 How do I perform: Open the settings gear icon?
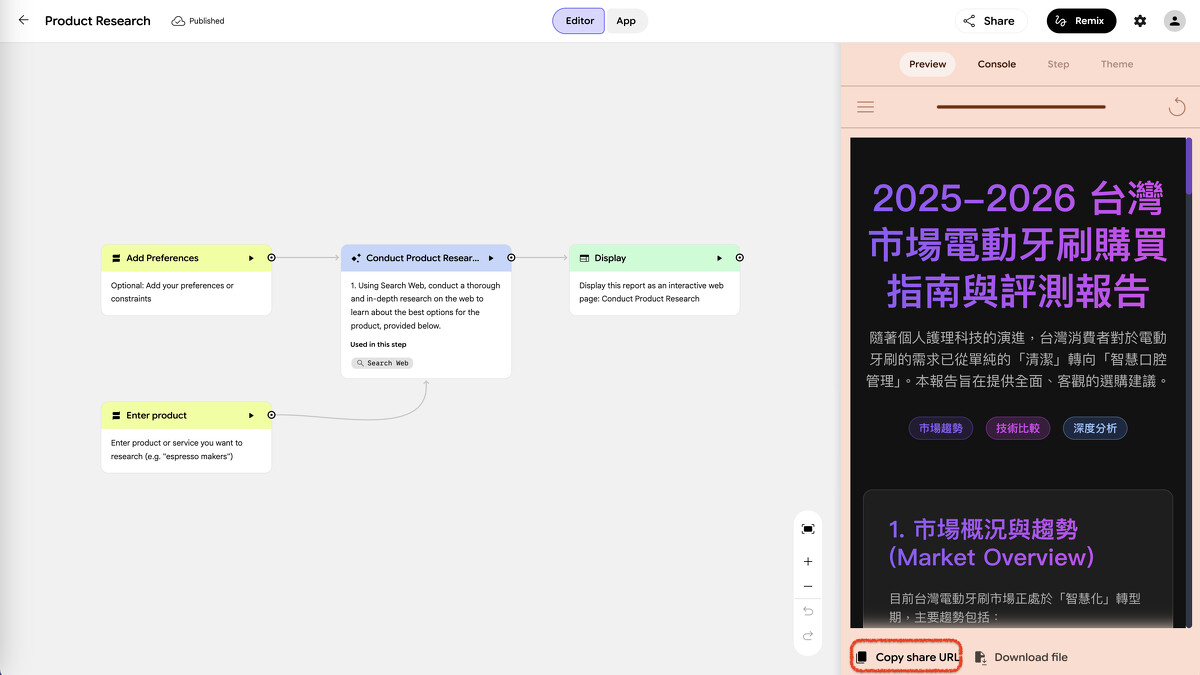pyautogui.click(x=1140, y=21)
